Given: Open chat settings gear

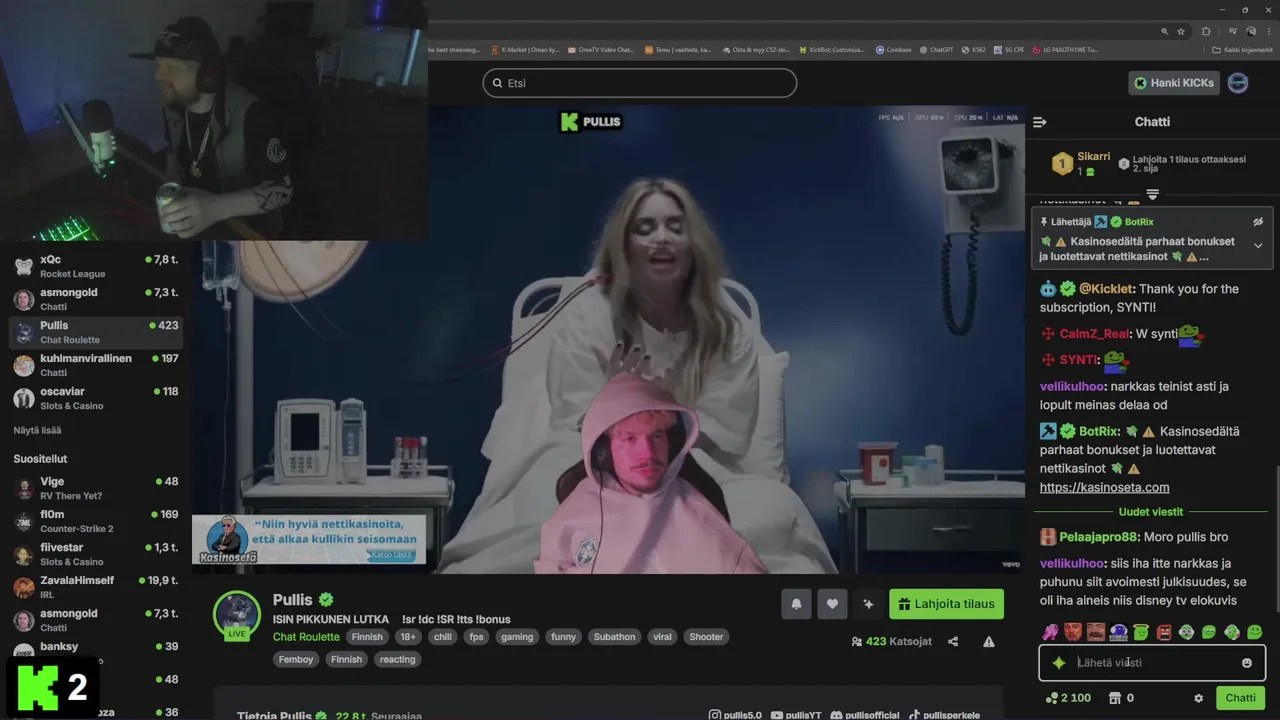Looking at the screenshot, I should point(1199,698).
